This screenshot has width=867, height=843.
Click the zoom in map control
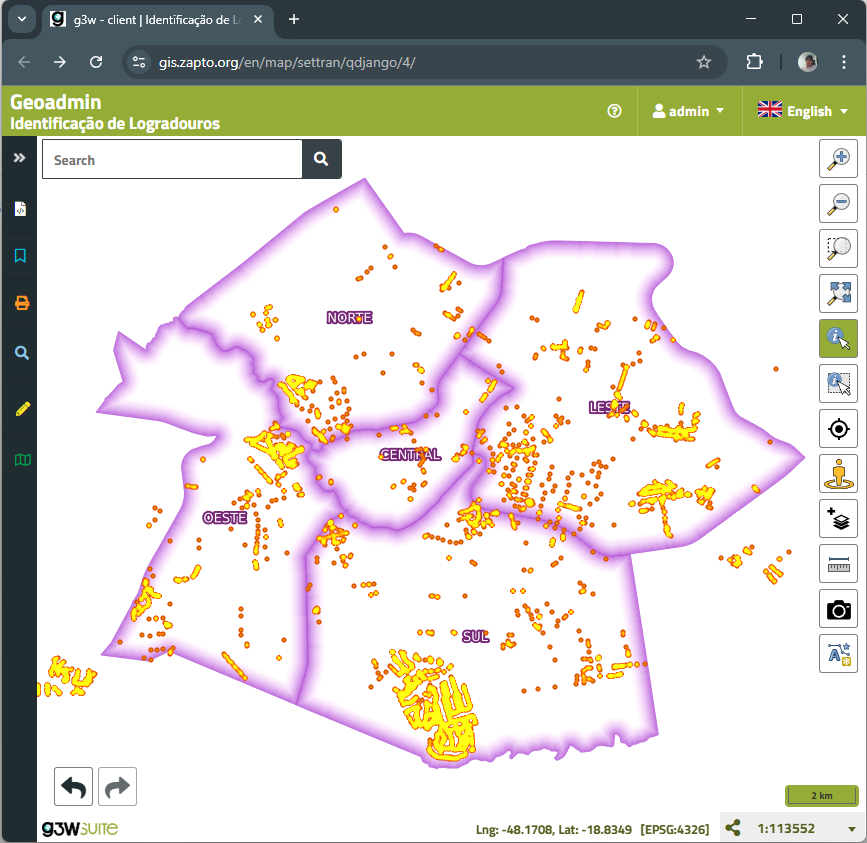838,158
